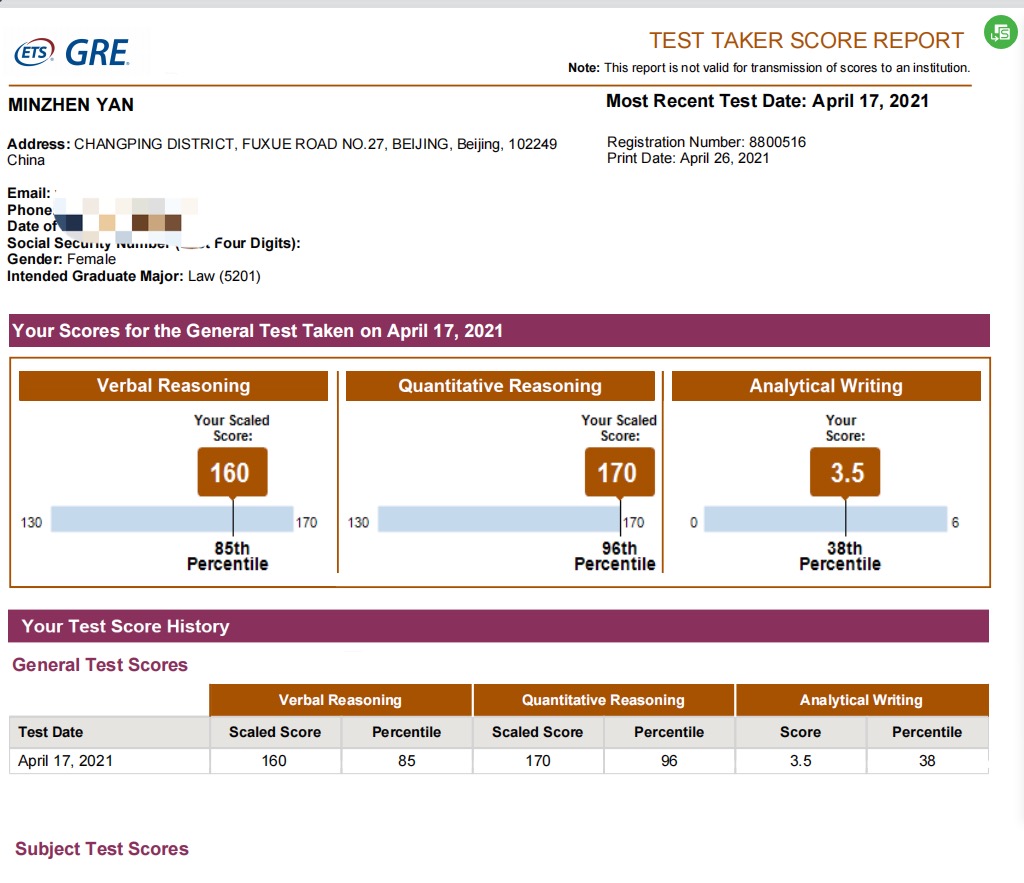The height and width of the screenshot is (883, 1024).
Task: Click the Registration Number 8800516 text
Action: [706, 142]
